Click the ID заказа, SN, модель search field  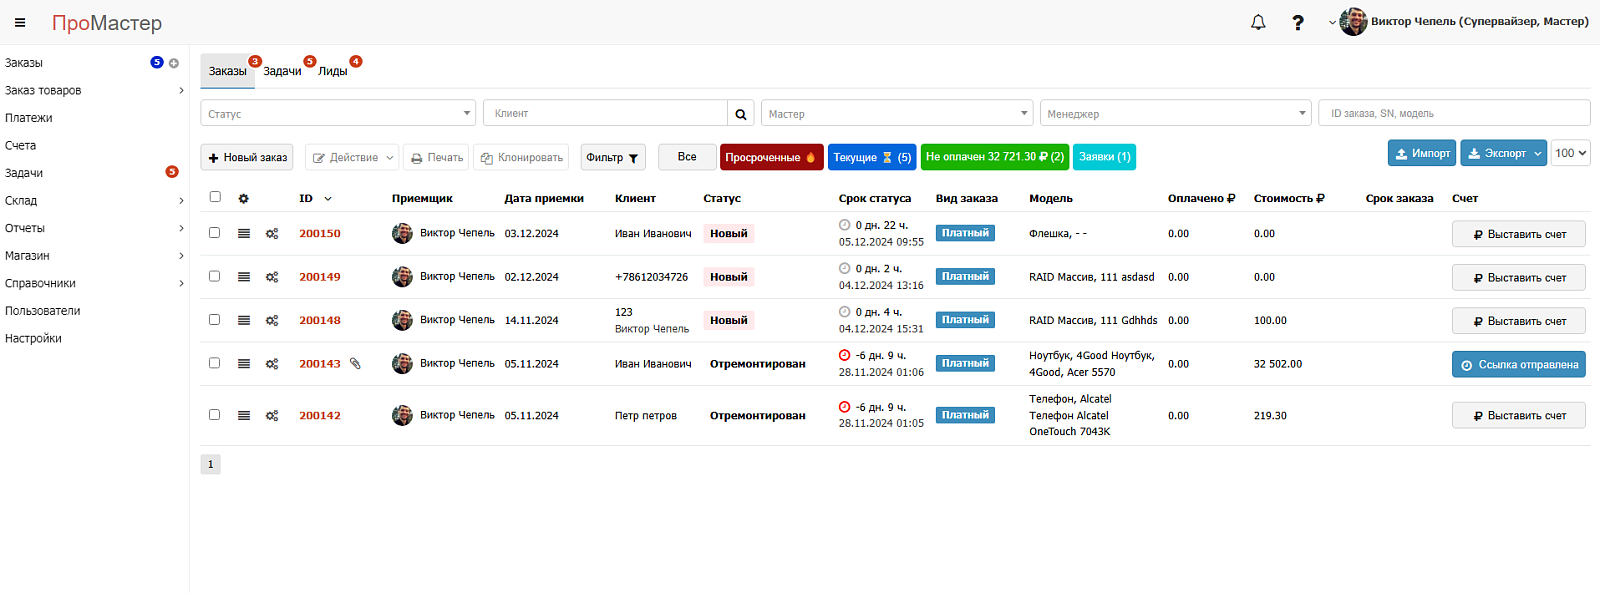[x=1455, y=113]
